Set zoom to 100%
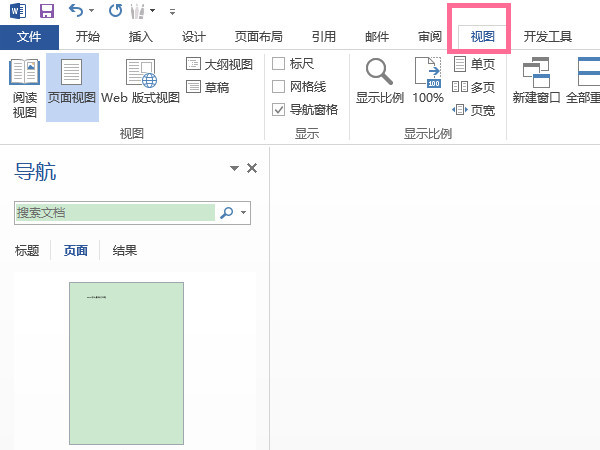The width and height of the screenshot is (600, 450). (428, 82)
